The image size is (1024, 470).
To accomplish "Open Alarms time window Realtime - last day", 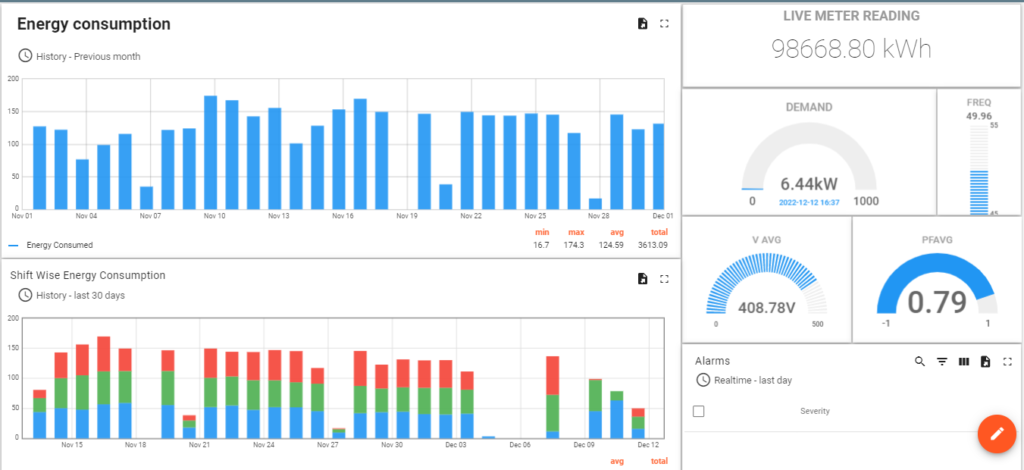I will click(x=744, y=380).
